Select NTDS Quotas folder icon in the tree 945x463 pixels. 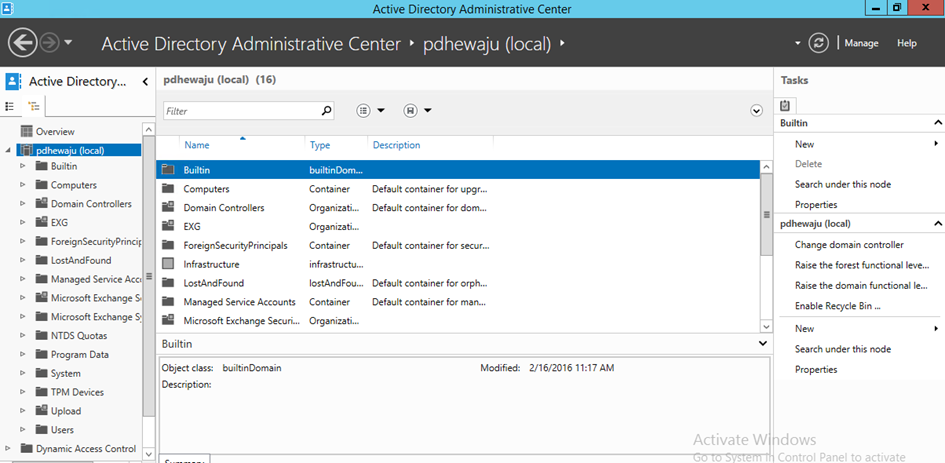click(42, 335)
